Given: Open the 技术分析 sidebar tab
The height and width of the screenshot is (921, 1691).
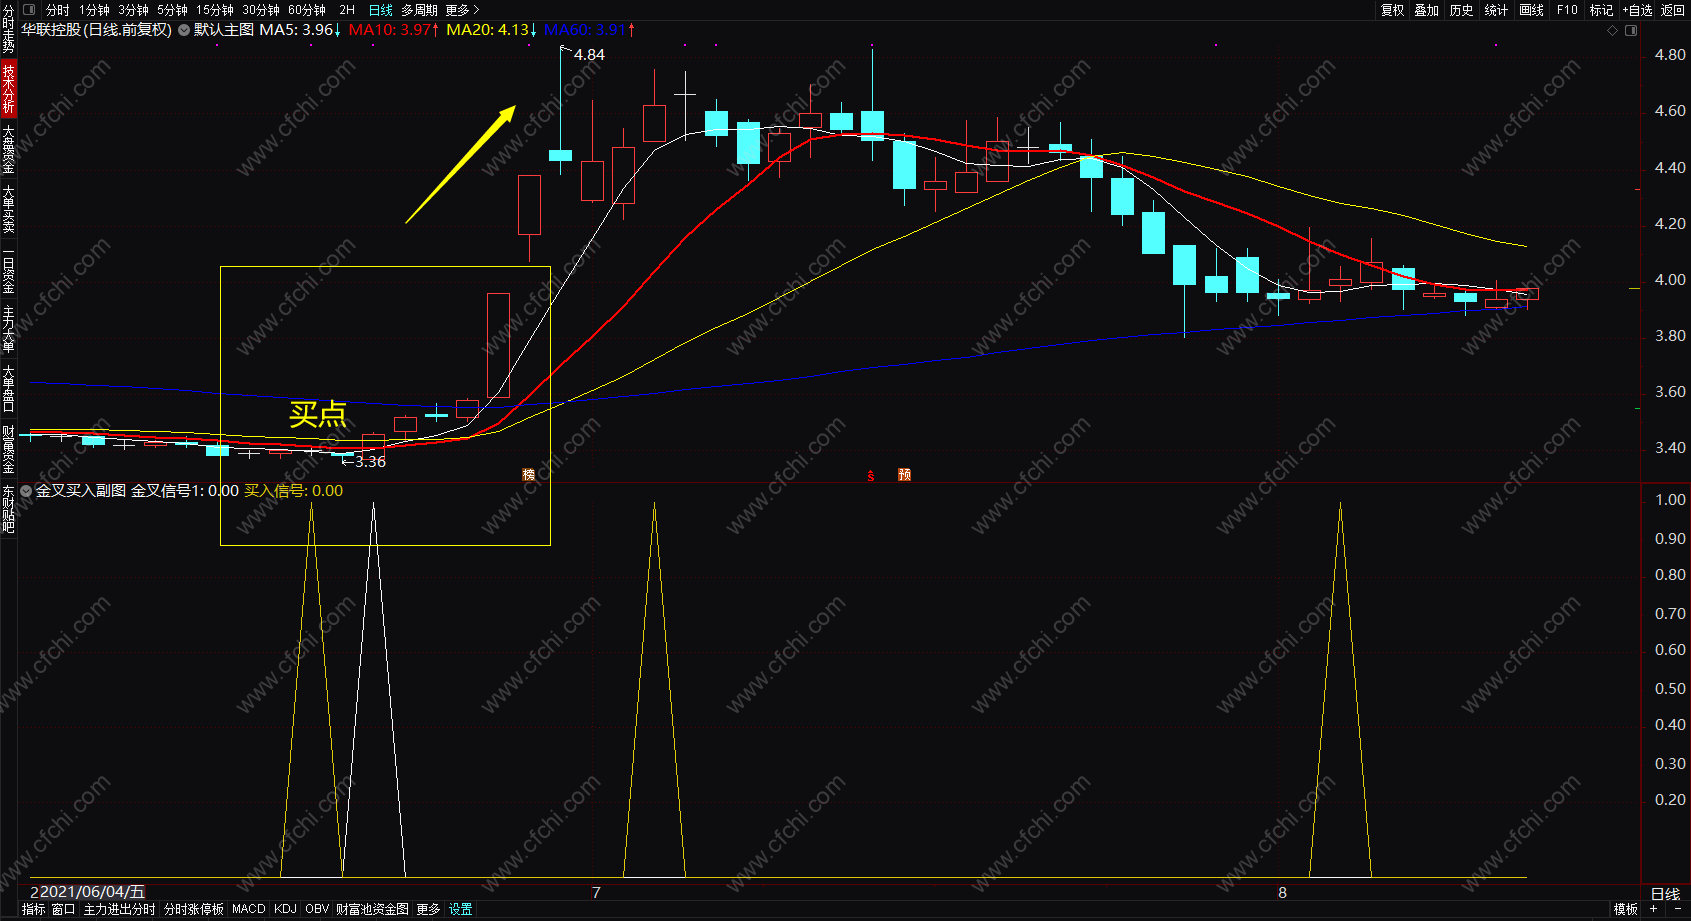Looking at the screenshot, I should (8, 88).
